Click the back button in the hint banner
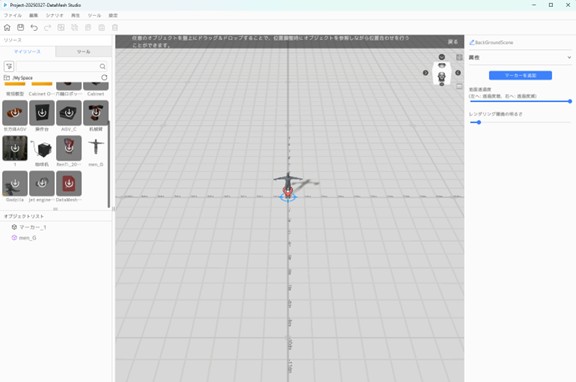Viewport: 576px width, 382px height. pyautogui.click(x=453, y=42)
